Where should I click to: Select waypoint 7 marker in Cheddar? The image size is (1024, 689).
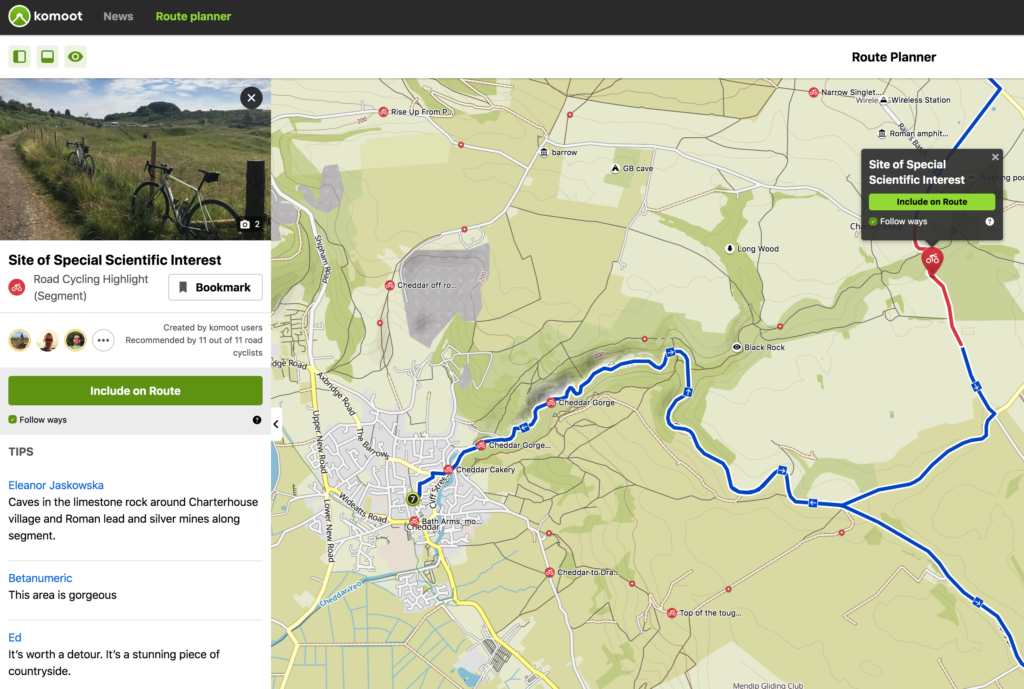click(412, 499)
